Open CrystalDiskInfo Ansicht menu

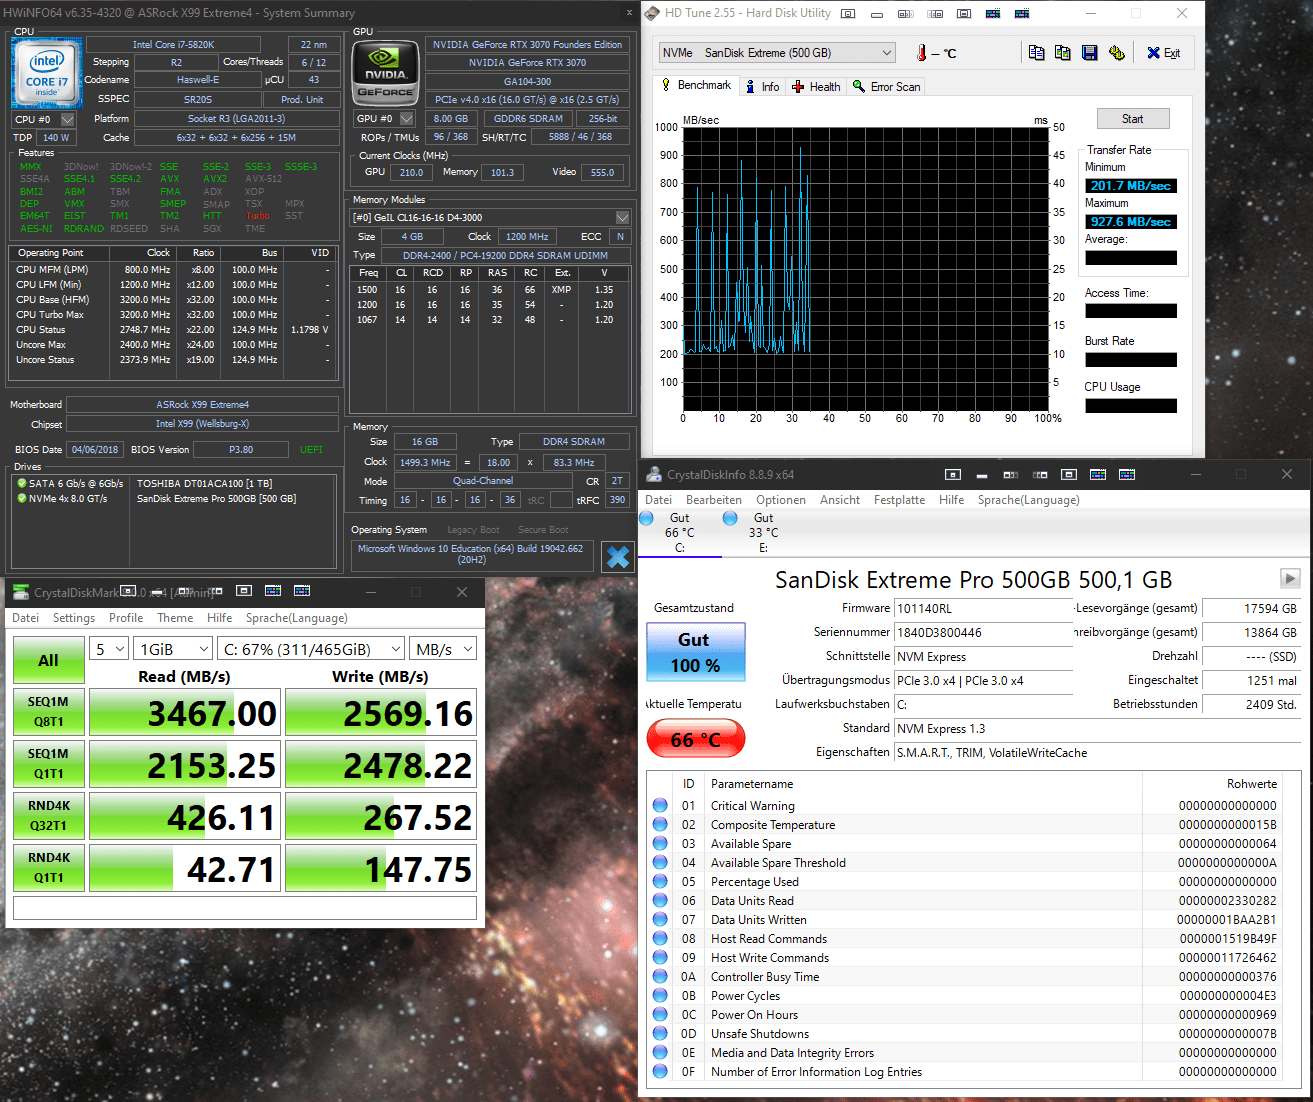point(840,500)
